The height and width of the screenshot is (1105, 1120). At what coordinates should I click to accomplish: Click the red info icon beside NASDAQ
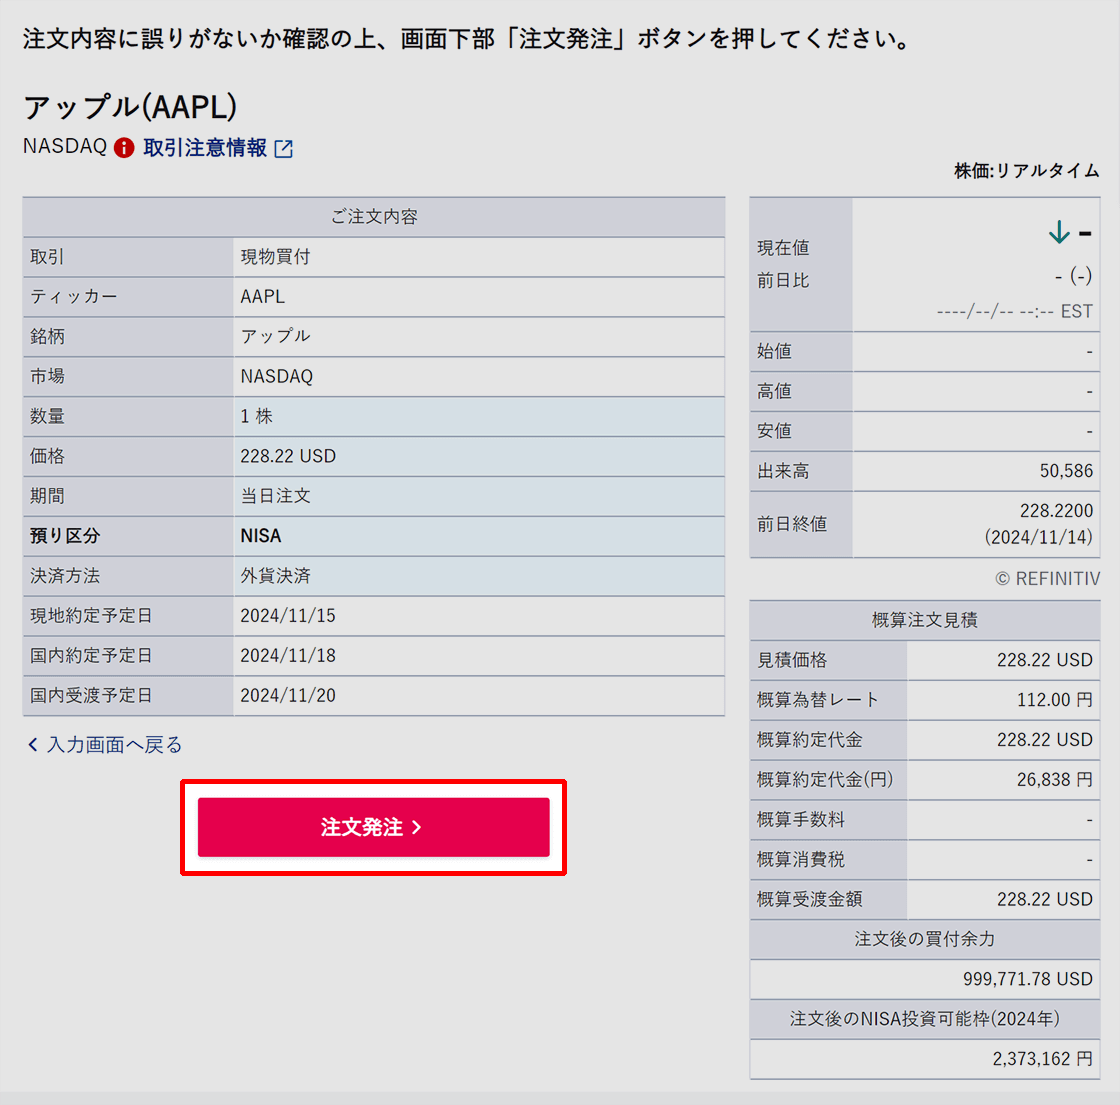pyautogui.click(x=124, y=148)
